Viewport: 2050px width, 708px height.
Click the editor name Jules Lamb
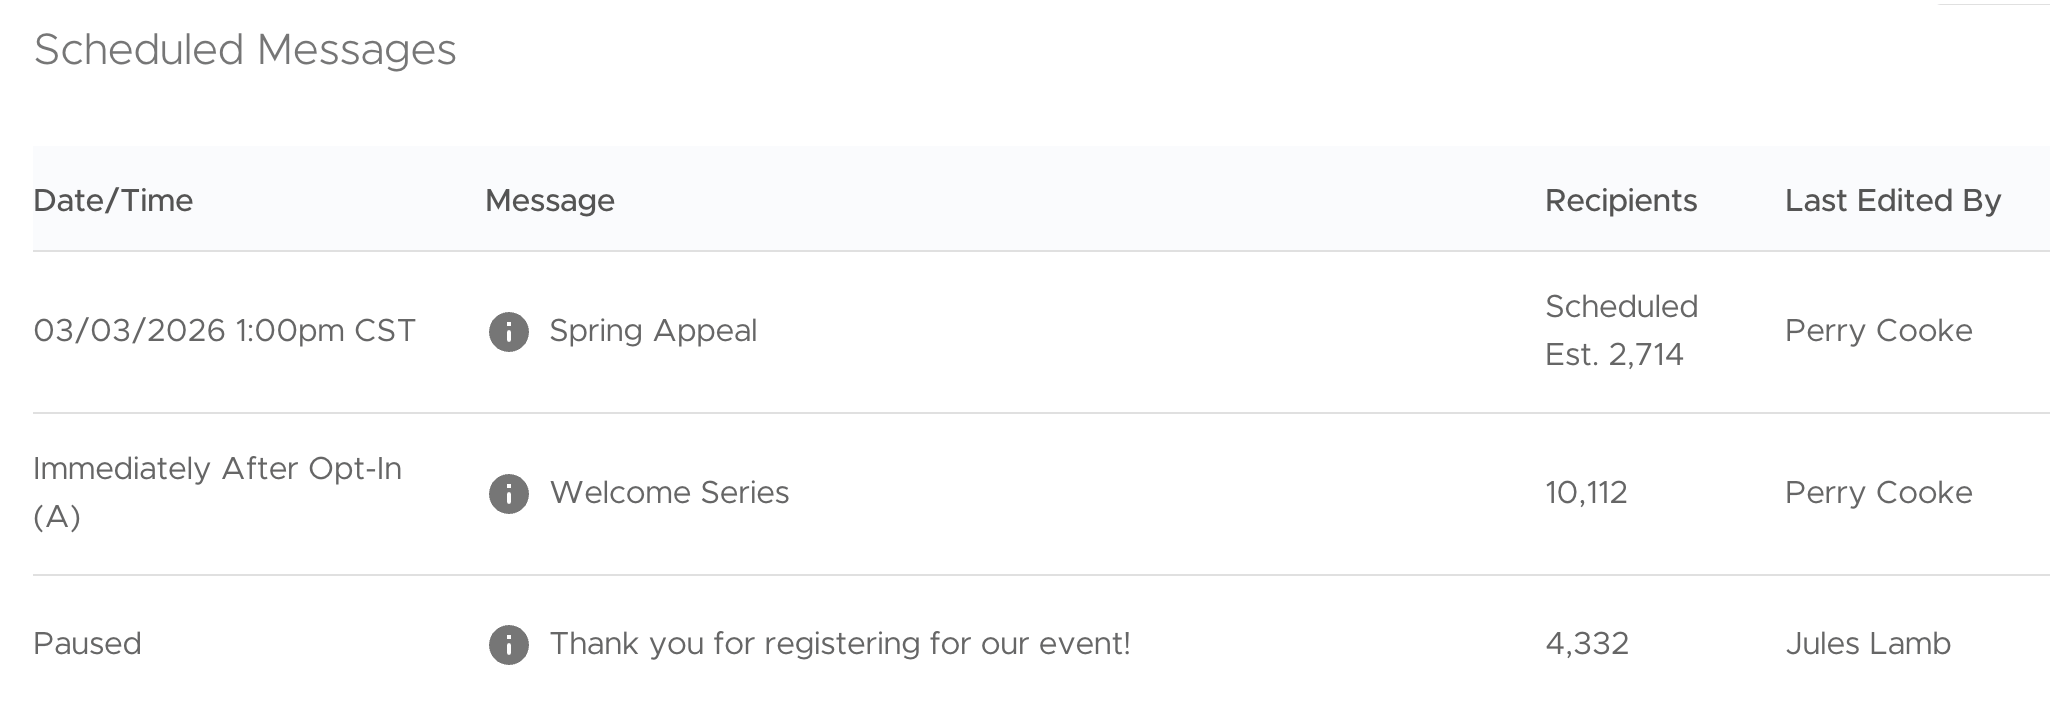coord(1867,644)
